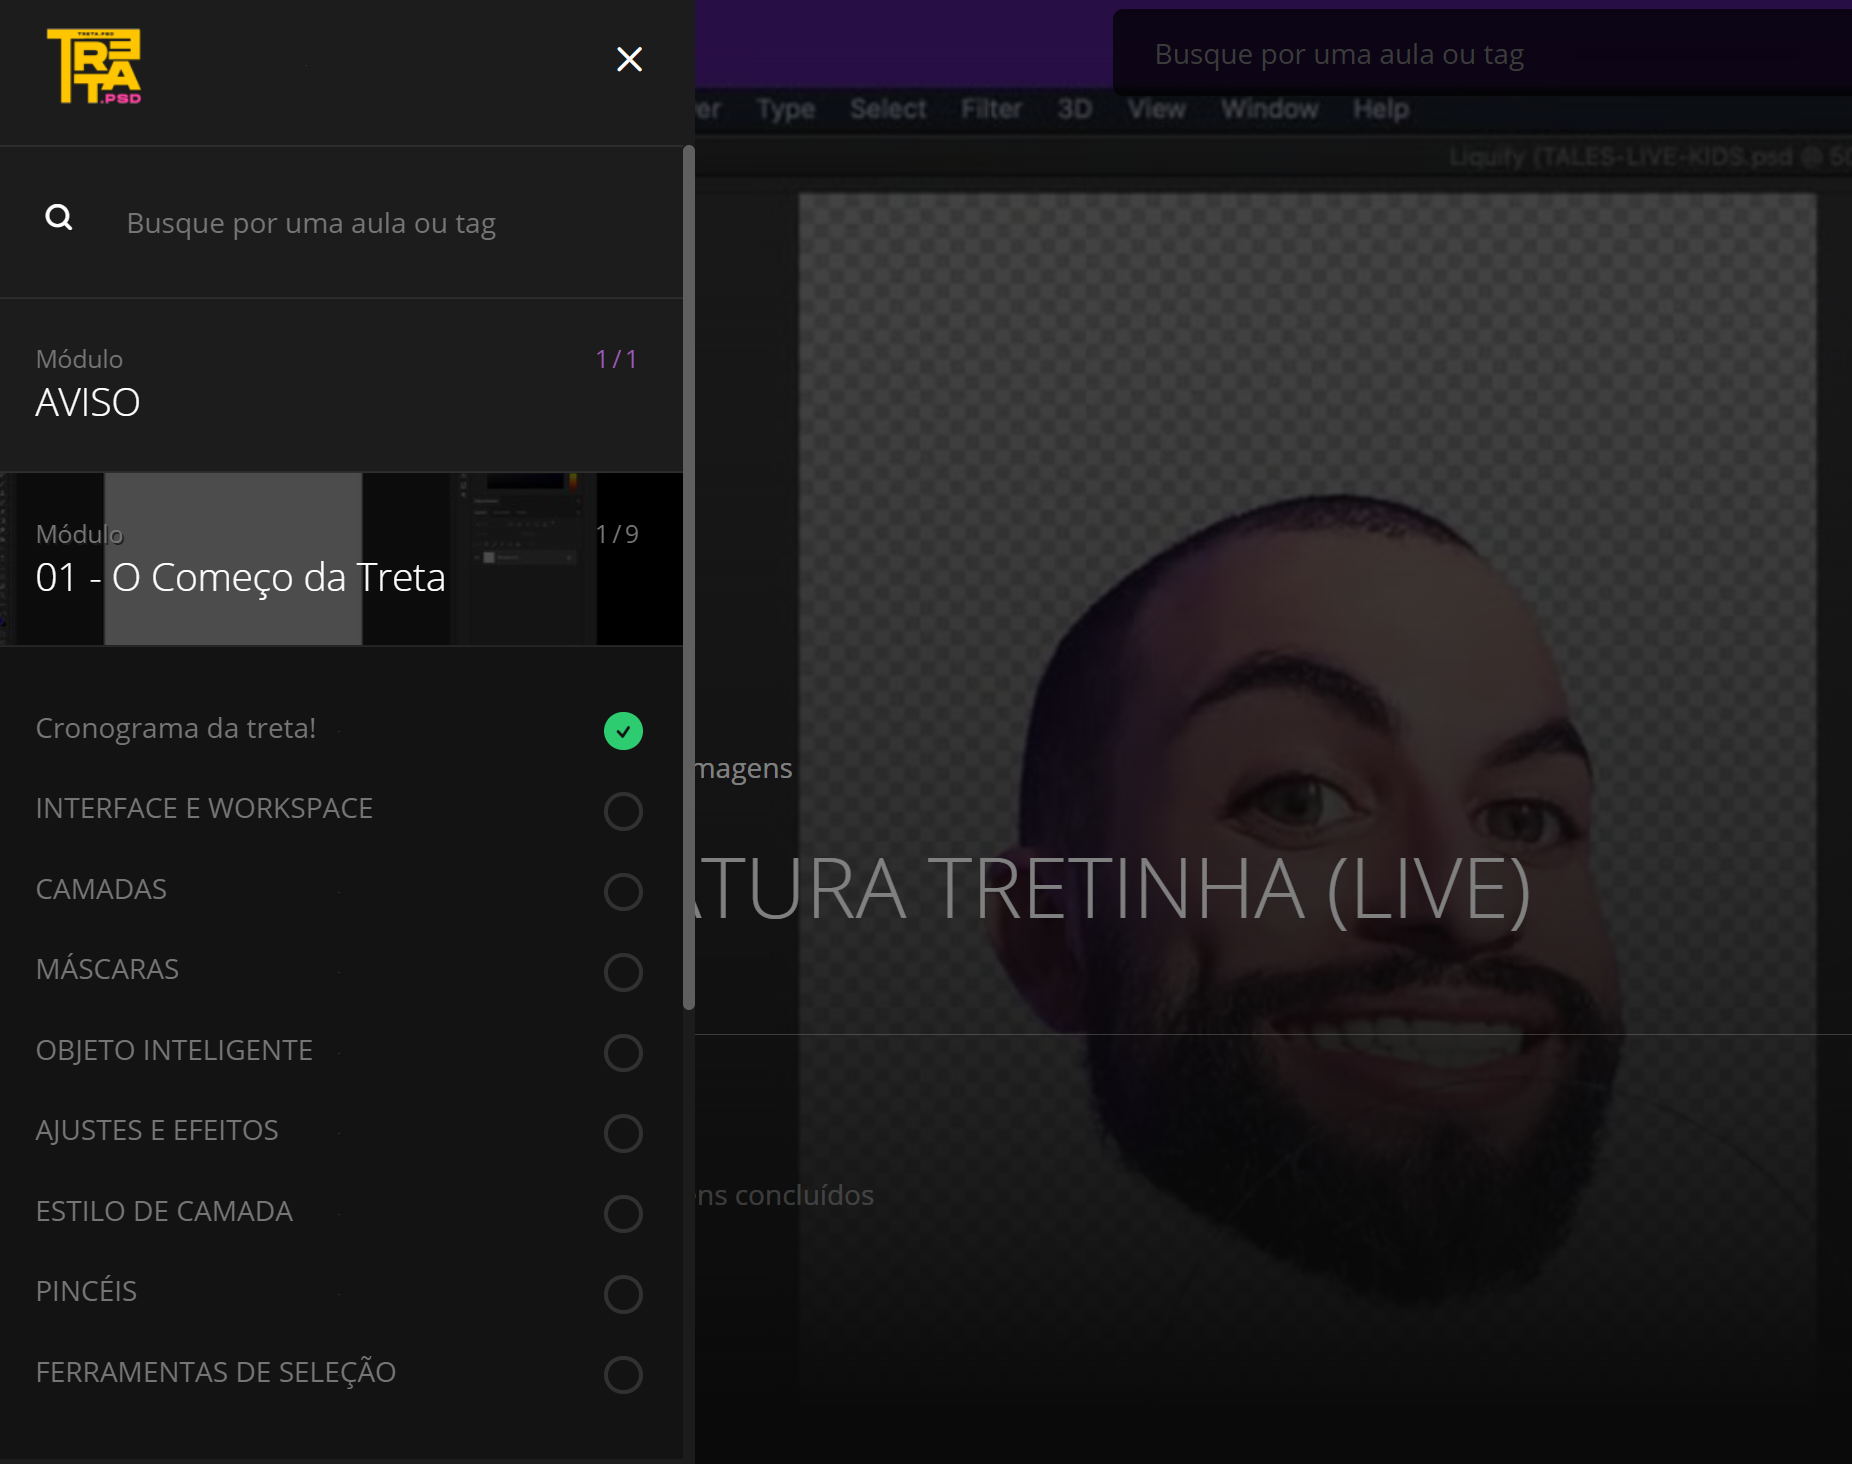1852x1464 pixels.
Task: Toggle the OBJETO INTELIGENTE completion circle
Action: (x=623, y=1053)
